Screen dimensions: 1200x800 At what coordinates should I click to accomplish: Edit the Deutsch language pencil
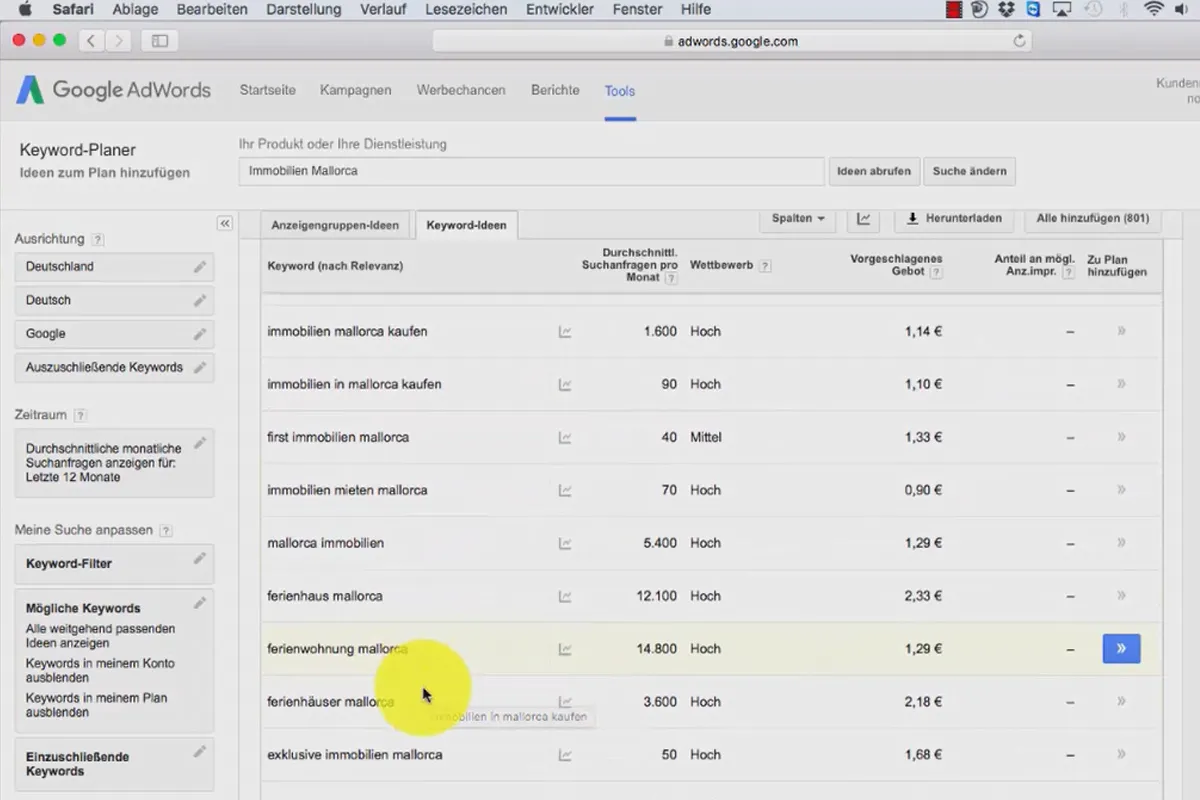coord(200,300)
